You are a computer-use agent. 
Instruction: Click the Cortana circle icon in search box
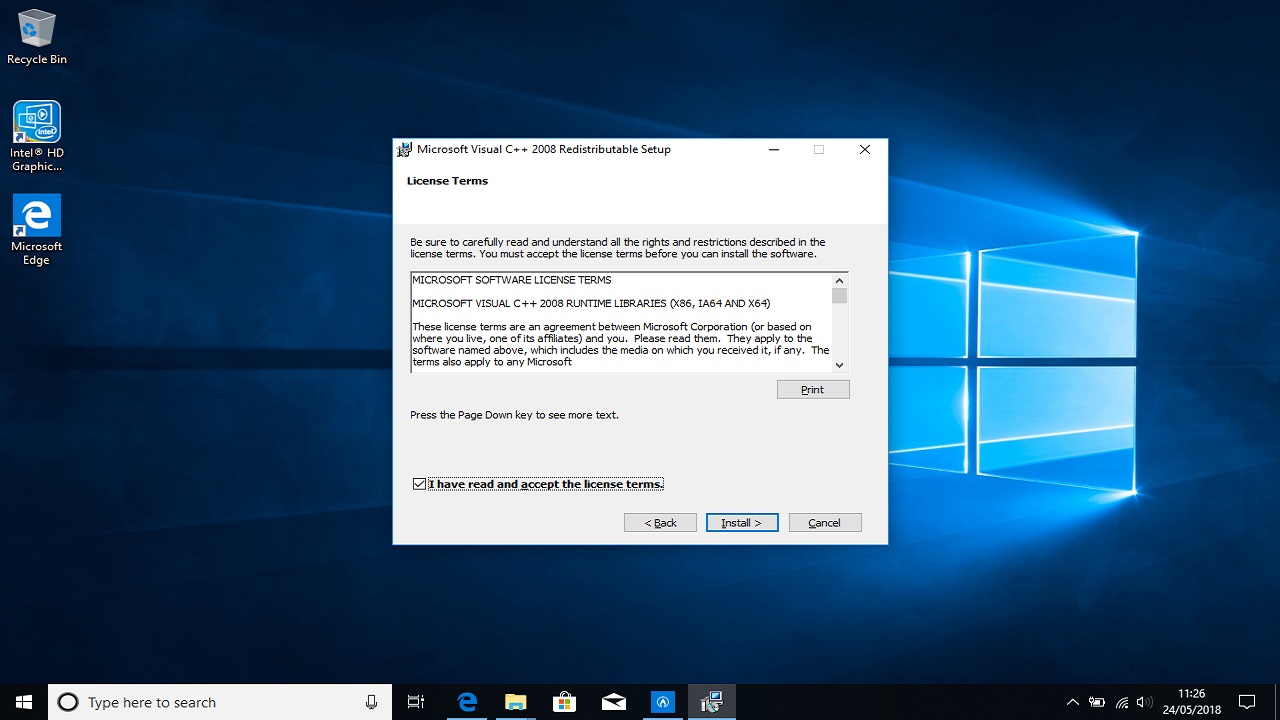pos(68,702)
